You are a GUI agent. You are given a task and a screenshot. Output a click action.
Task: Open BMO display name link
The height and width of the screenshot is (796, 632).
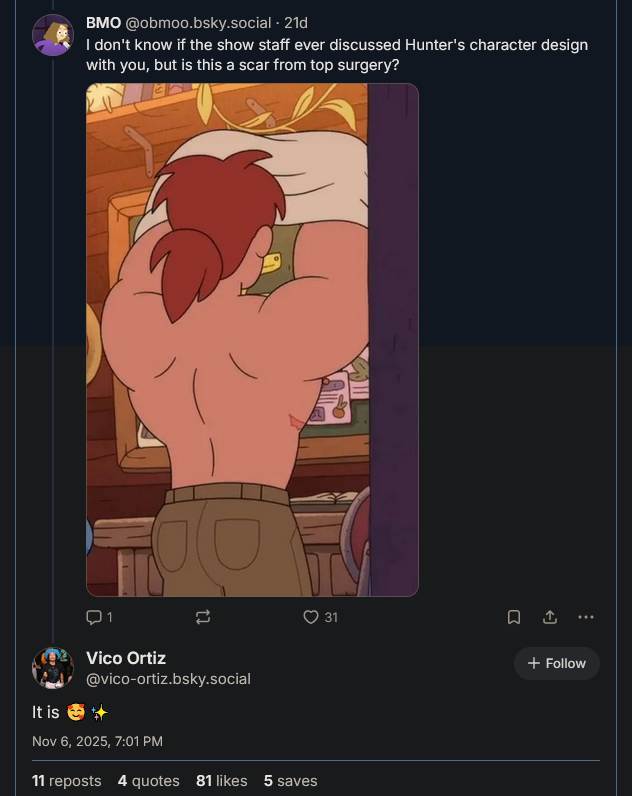(x=104, y=23)
